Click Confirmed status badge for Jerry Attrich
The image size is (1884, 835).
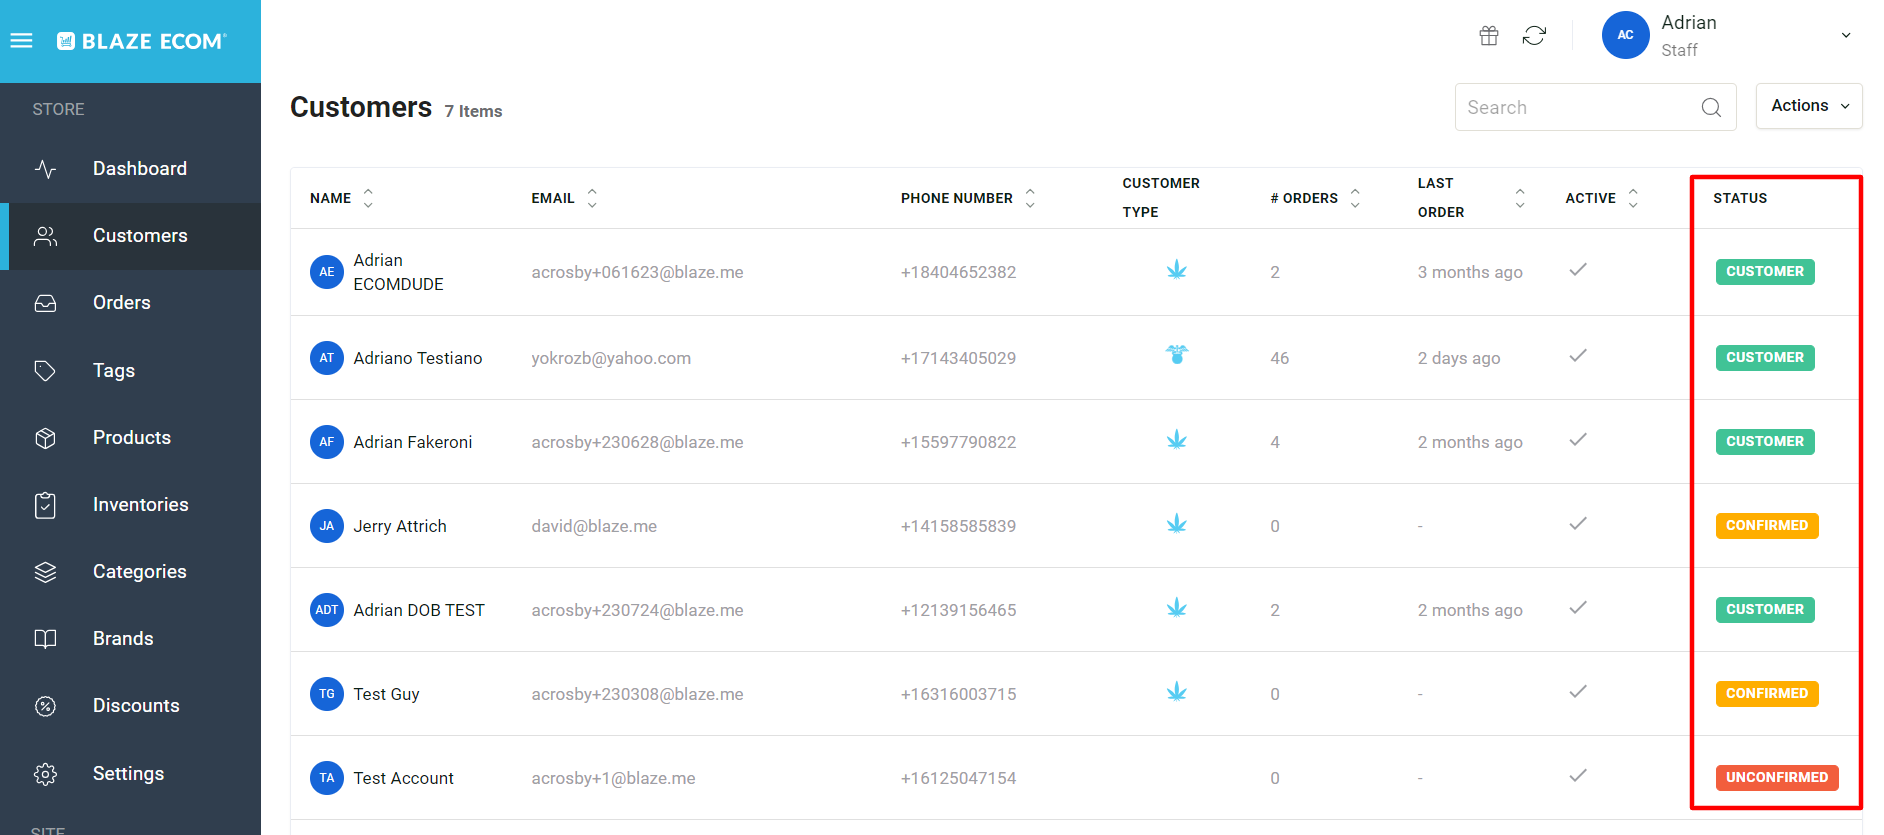coord(1767,526)
